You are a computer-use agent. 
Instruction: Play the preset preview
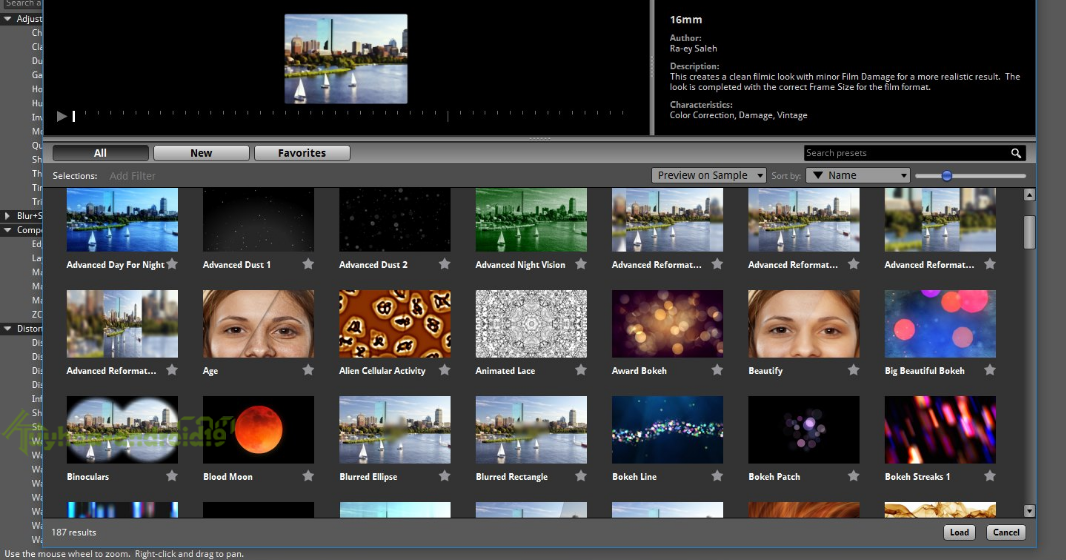pyautogui.click(x=61, y=116)
